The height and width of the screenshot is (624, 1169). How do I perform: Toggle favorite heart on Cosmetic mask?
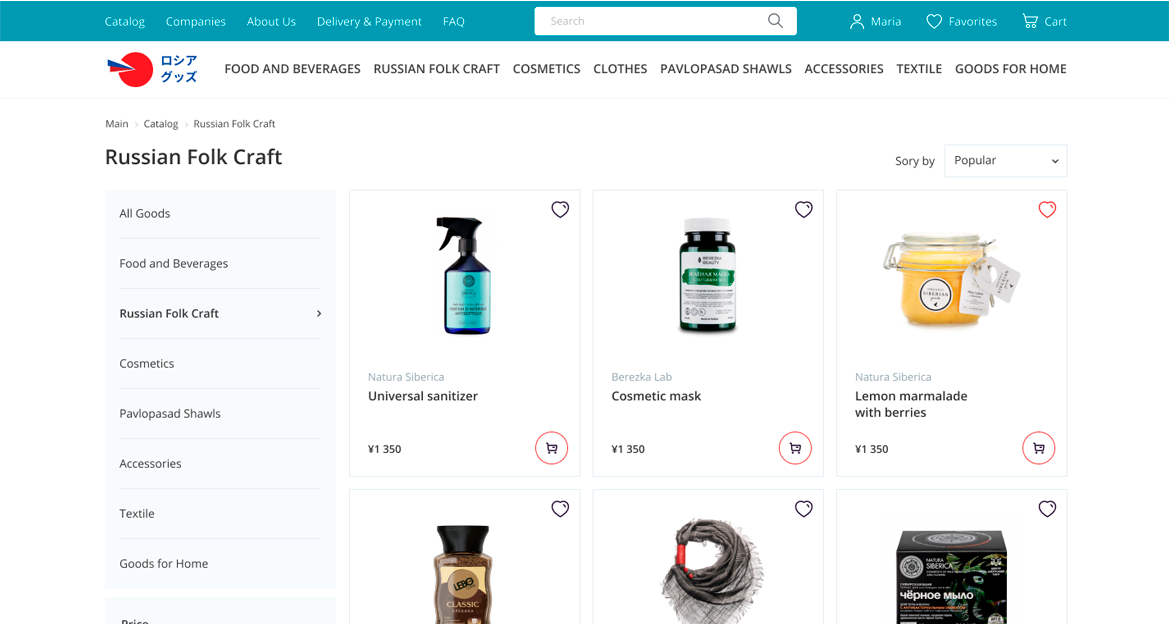(804, 209)
